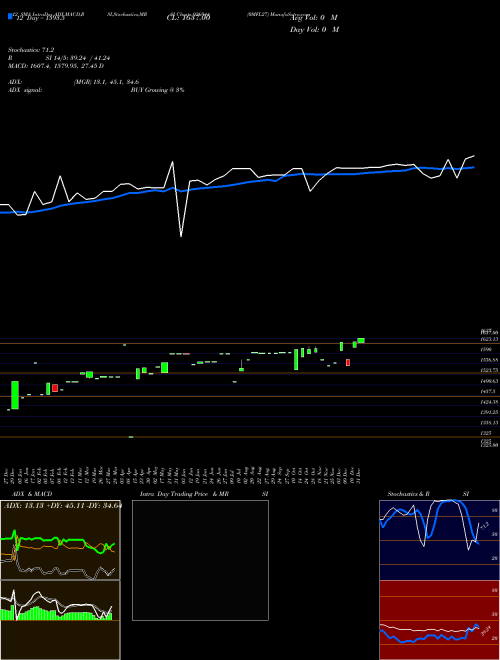Viewport: 500px width, 660px height.
Task: Click the 'ADX & MACD' panel title
Action: tap(32, 494)
